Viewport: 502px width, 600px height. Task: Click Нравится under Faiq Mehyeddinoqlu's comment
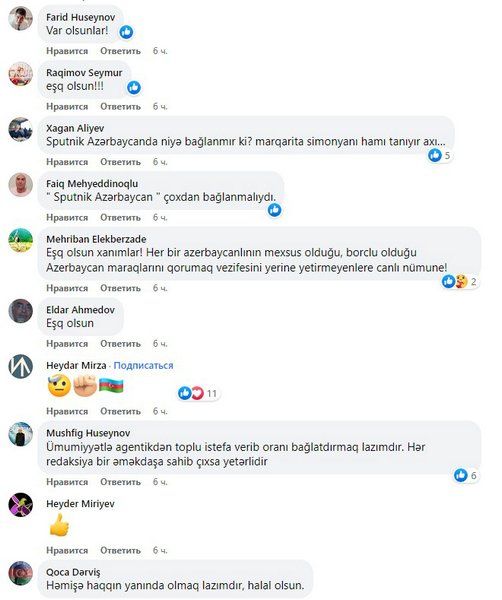[67, 217]
